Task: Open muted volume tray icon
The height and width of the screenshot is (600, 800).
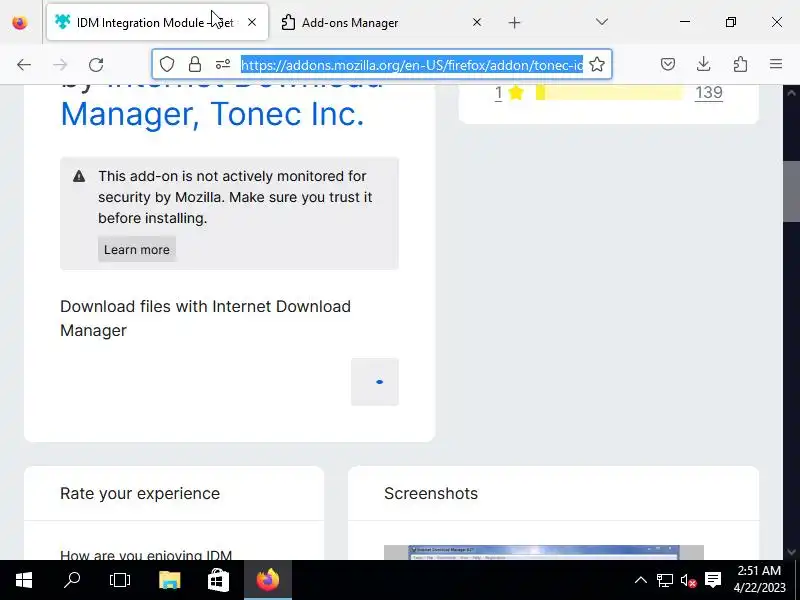Action: click(x=688, y=580)
